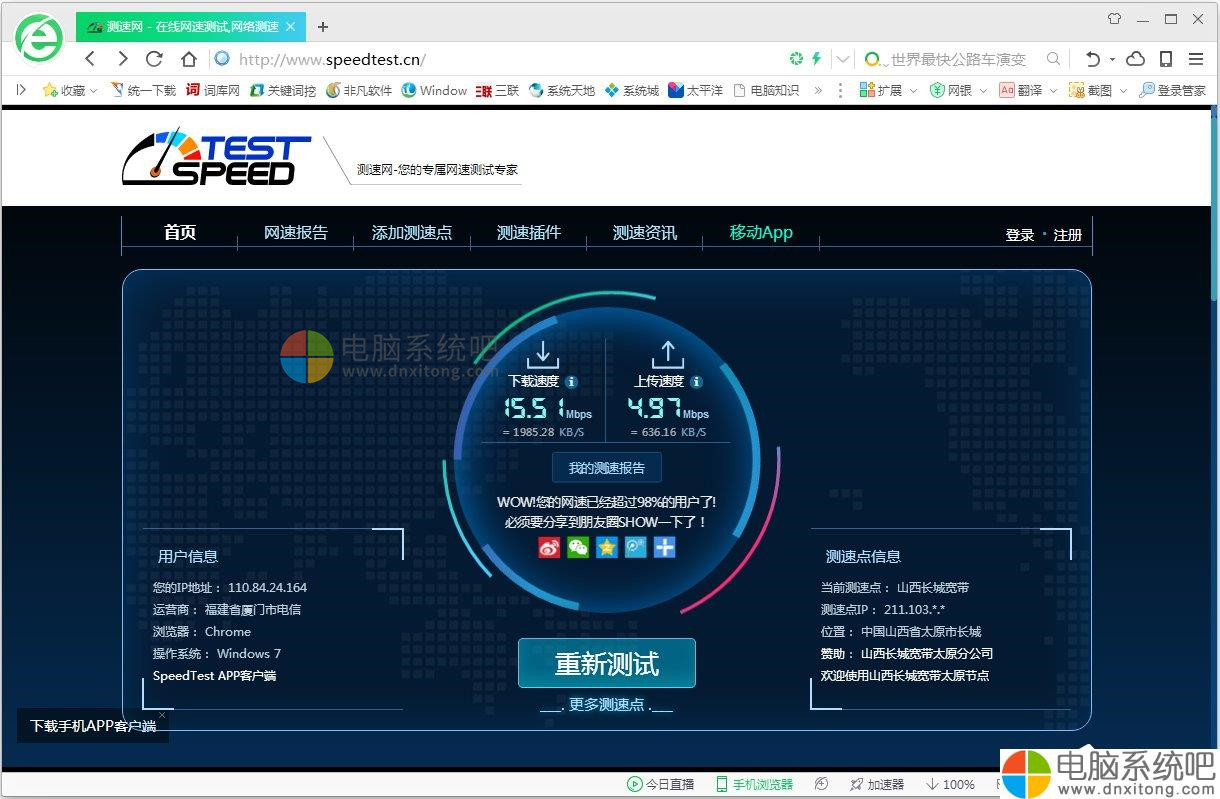The image size is (1220, 799).
Task: Open the skin shirt icon in title bar
Action: tap(1114, 18)
